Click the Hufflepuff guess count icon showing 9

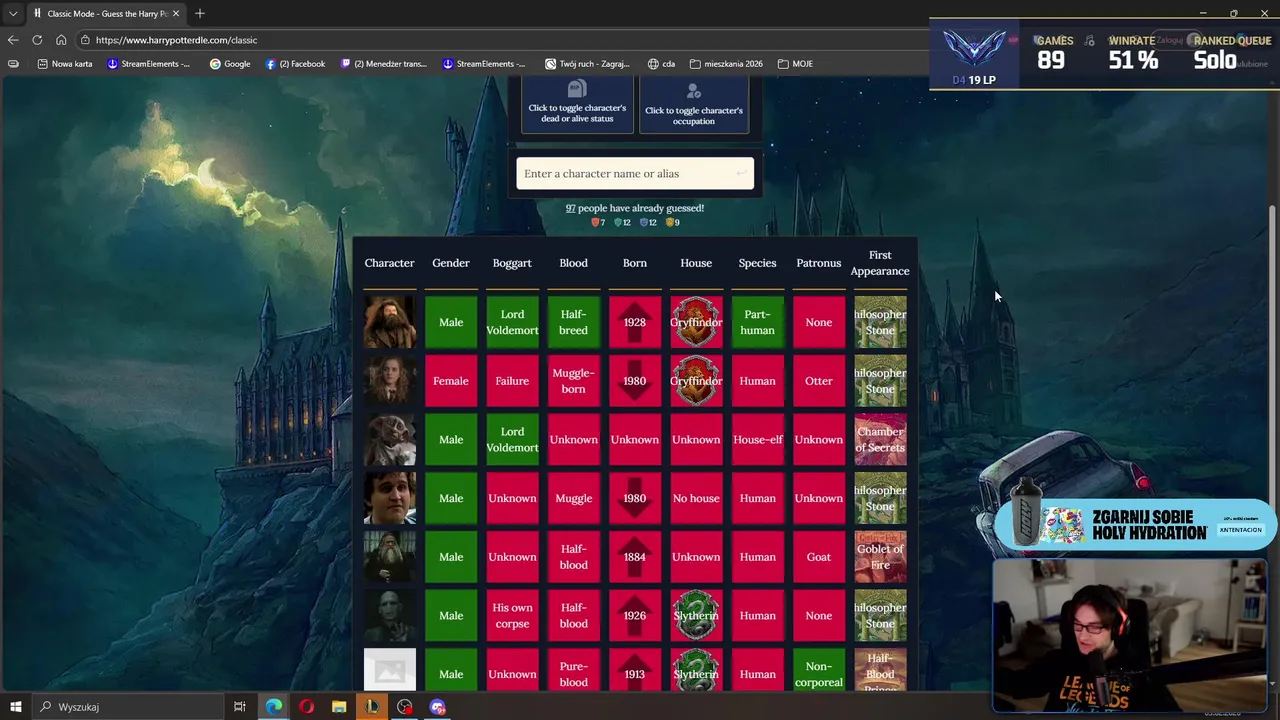[671, 222]
